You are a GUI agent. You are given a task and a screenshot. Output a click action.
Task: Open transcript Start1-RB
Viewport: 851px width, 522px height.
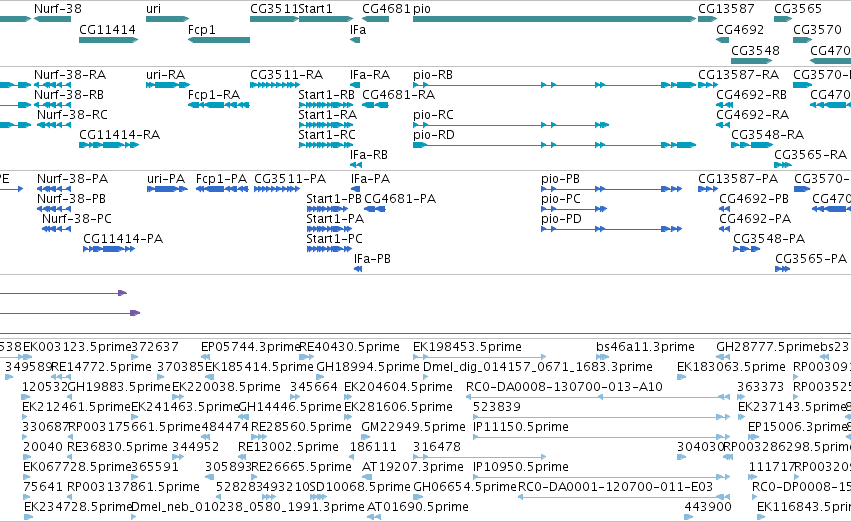click(x=327, y=94)
